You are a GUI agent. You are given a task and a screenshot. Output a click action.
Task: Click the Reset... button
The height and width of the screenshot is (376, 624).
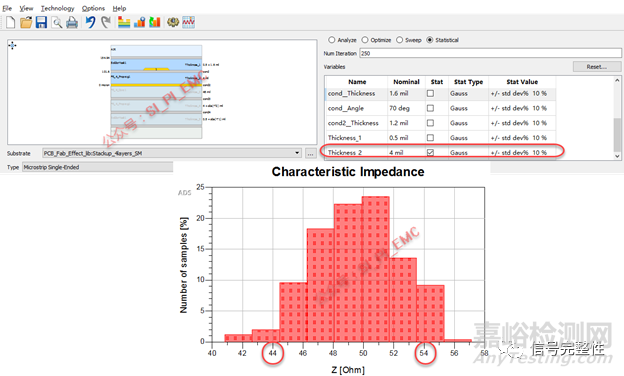click(x=597, y=67)
